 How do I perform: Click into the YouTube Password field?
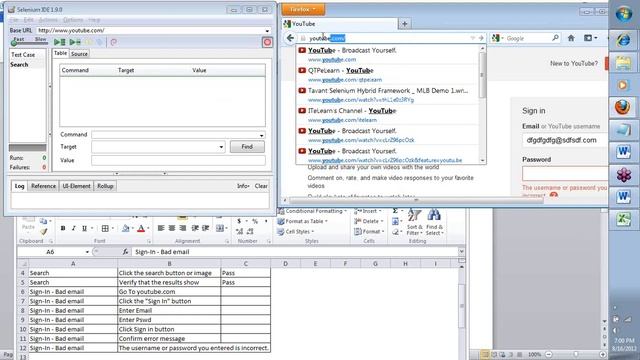[x=565, y=173]
